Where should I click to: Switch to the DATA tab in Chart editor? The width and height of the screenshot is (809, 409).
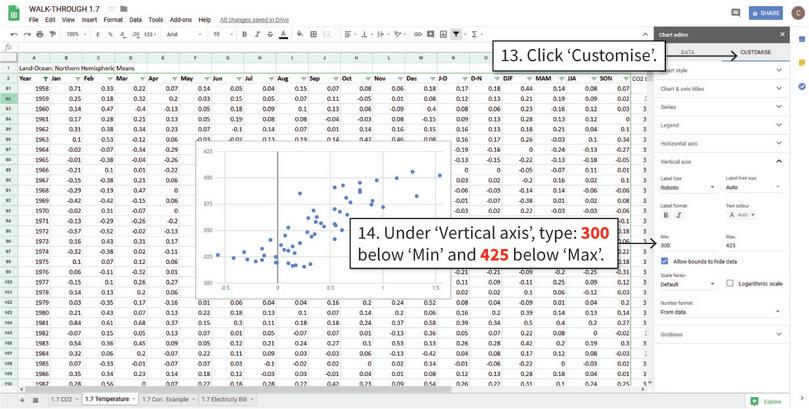tap(688, 53)
